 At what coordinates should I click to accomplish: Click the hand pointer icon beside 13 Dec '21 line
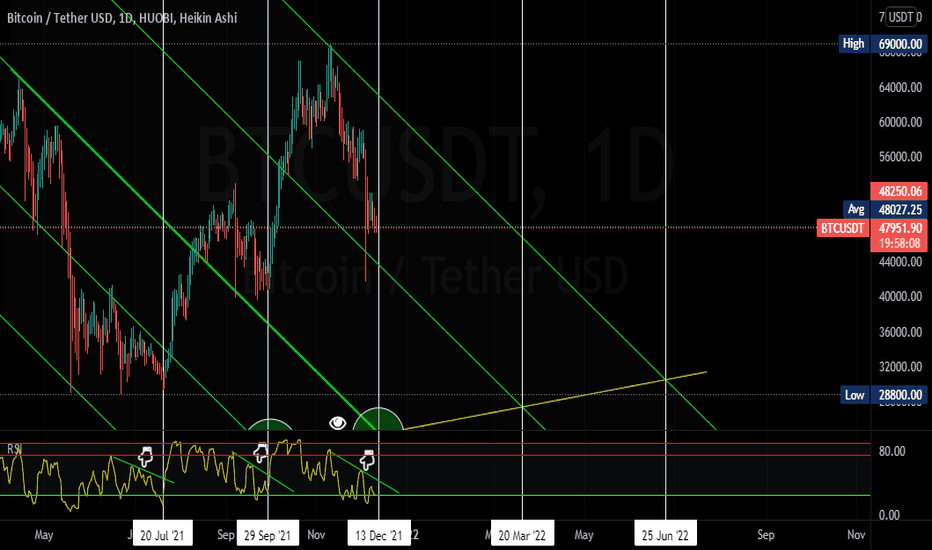tap(368, 460)
